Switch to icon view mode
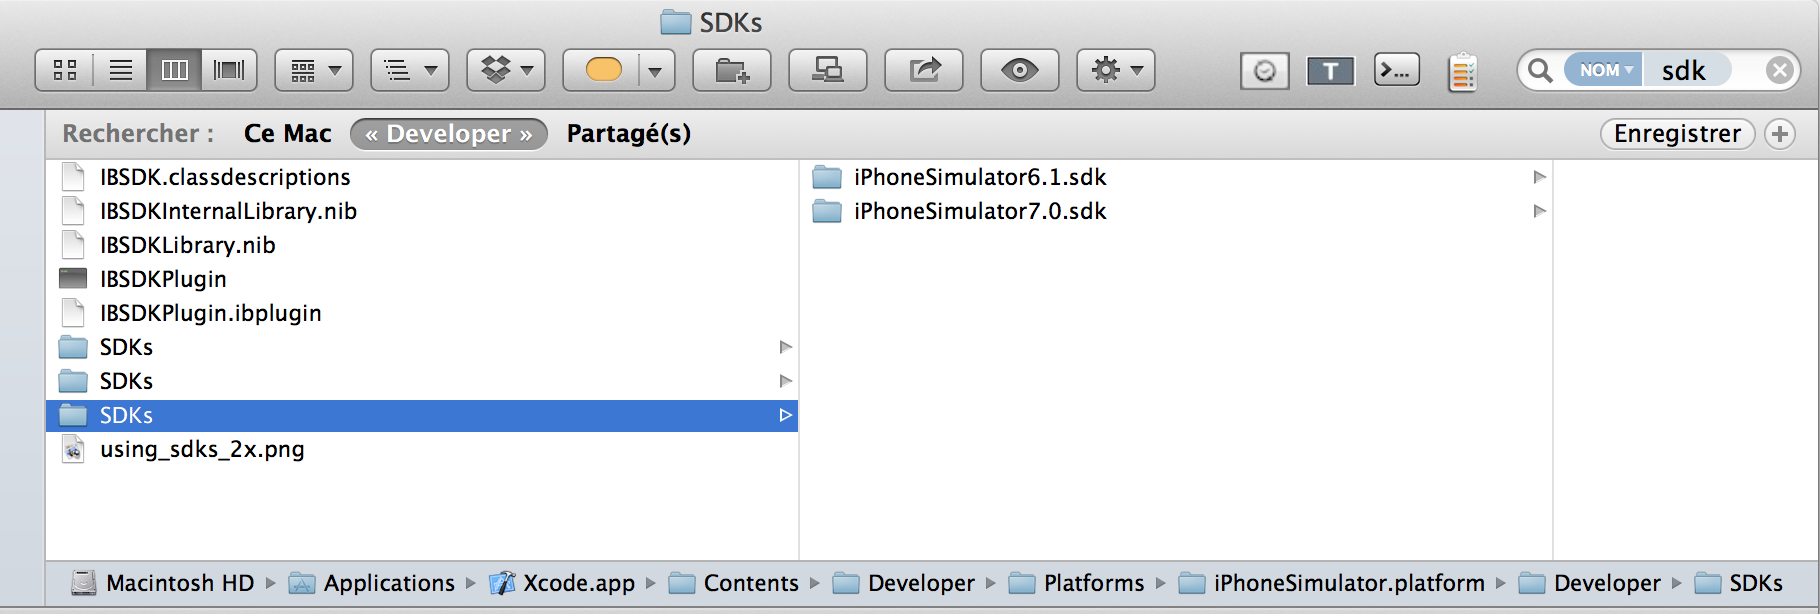The image size is (1820, 614). [65, 70]
